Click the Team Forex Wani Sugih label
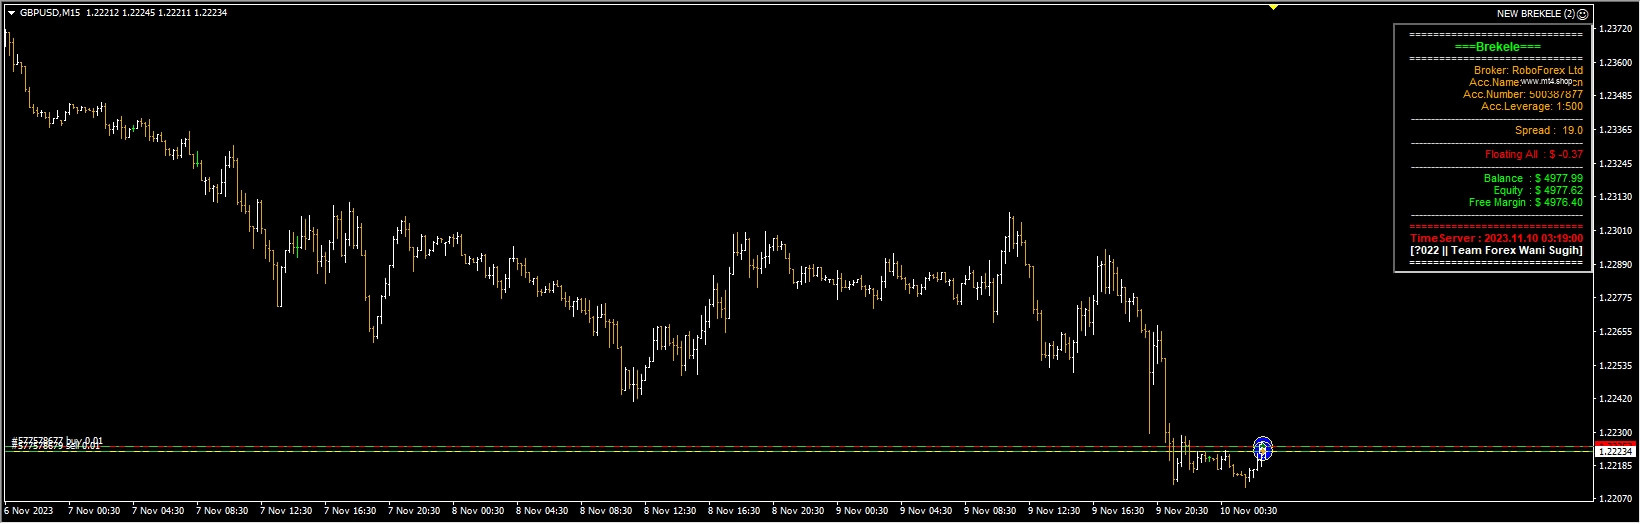This screenshot has width=1641, height=524. (1497, 251)
